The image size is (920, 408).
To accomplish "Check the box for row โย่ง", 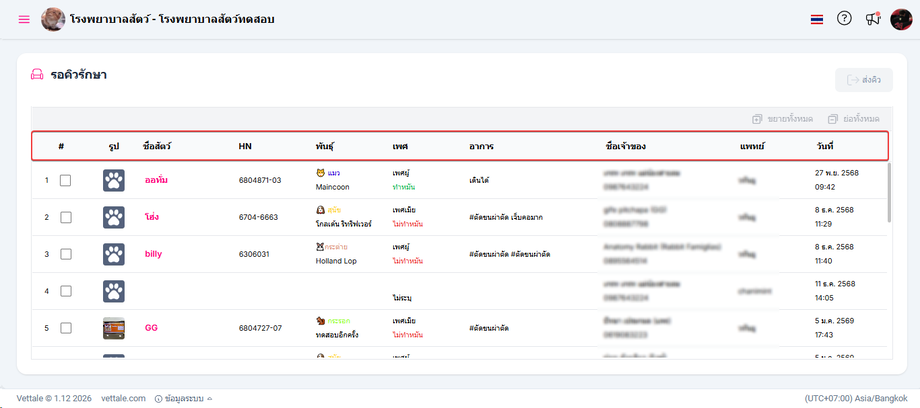I will coord(65,217).
